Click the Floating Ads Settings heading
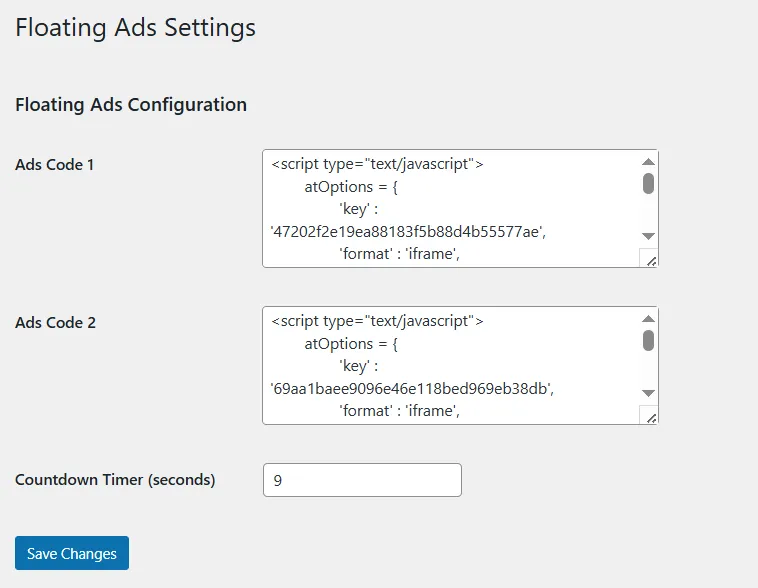The height and width of the screenshot is (588, 758). (x=135, y=27)
